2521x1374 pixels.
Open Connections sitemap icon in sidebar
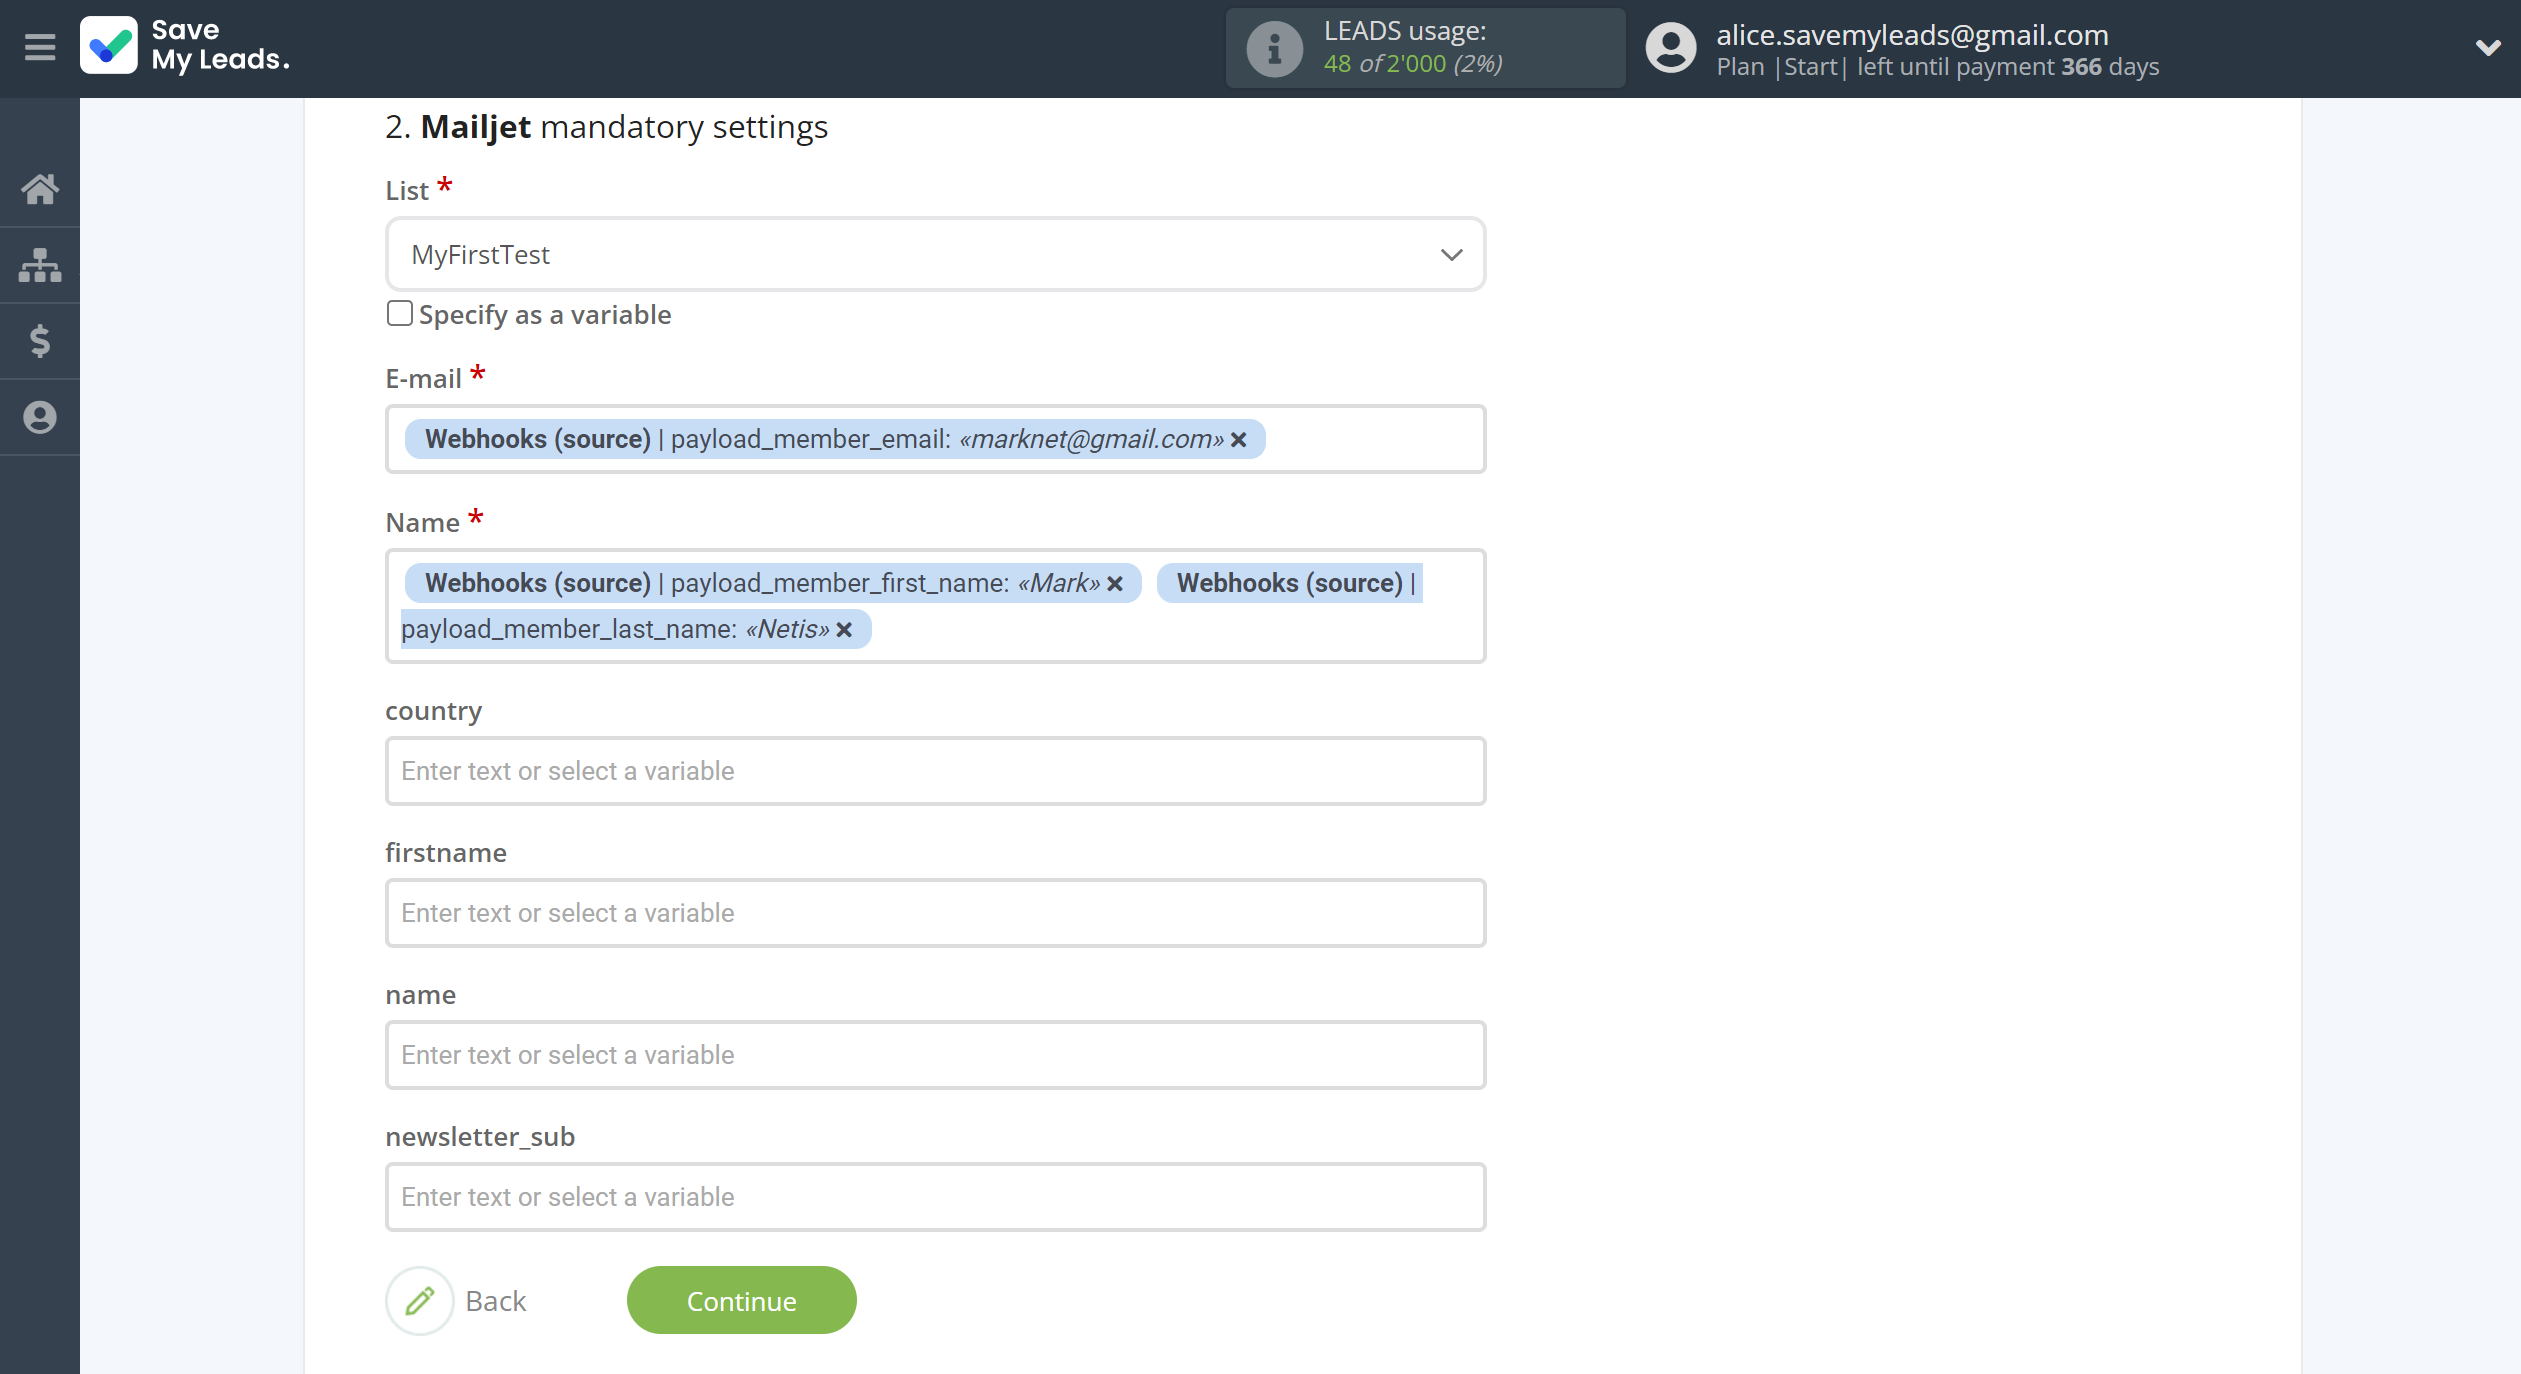click(x=40, y=265)
